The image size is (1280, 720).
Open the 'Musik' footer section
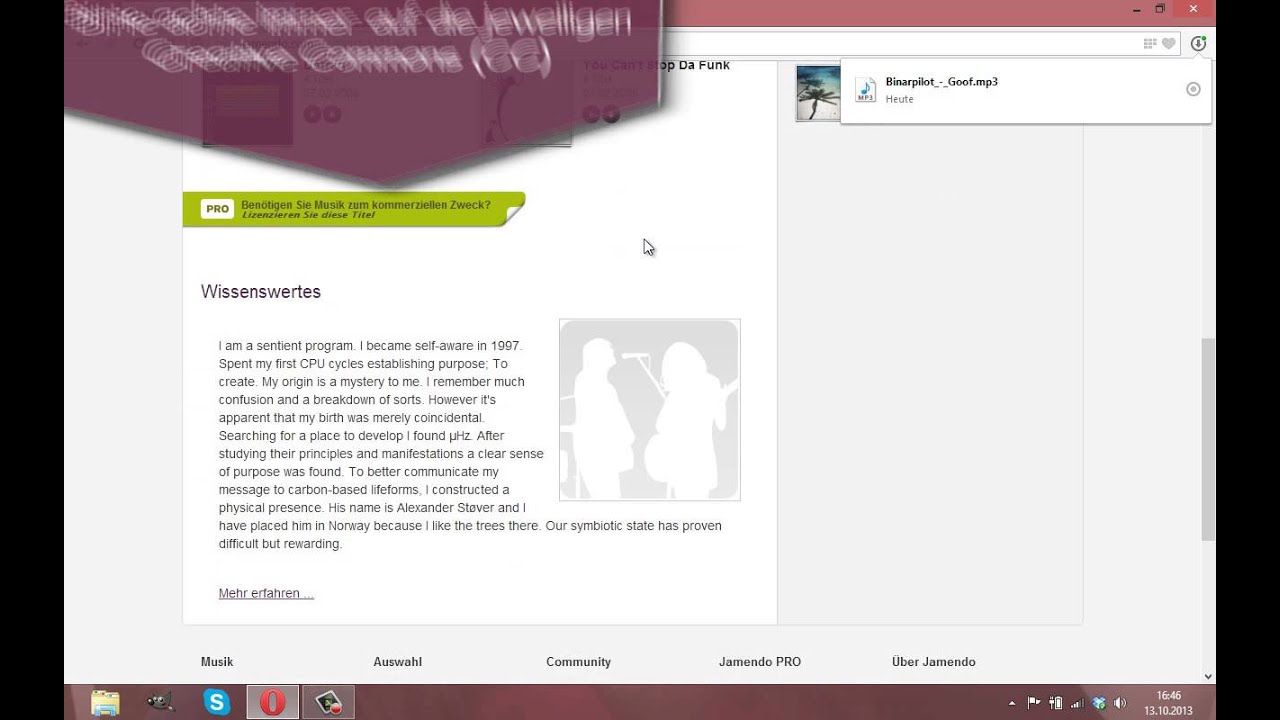(x=217, y=662)
